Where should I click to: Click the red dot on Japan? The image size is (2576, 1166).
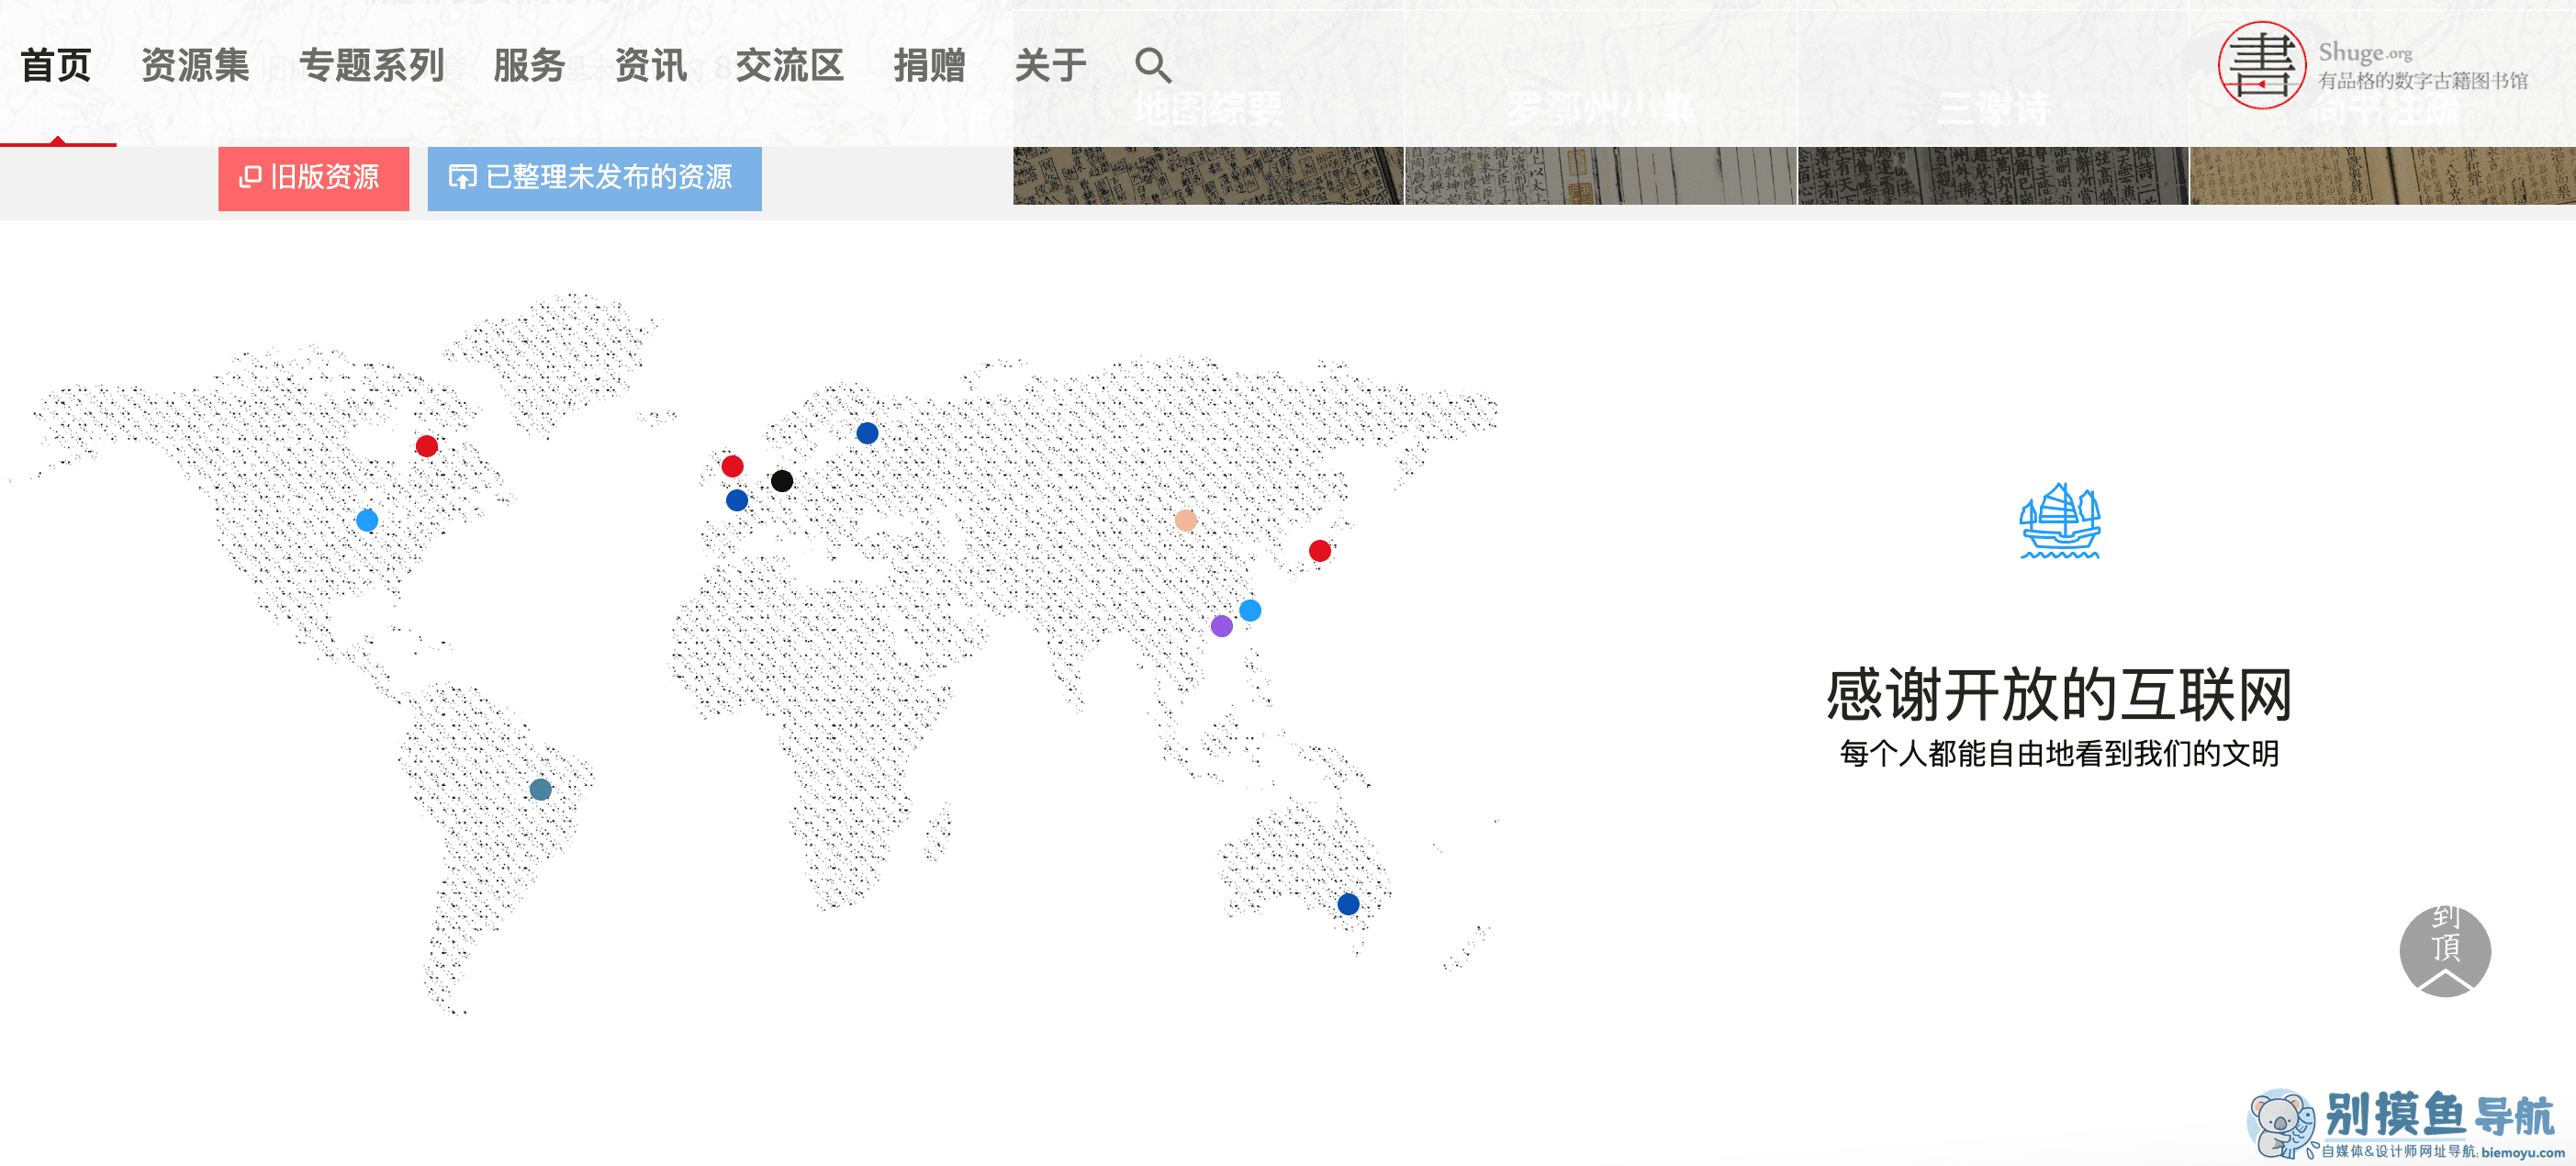[1319, 551]
